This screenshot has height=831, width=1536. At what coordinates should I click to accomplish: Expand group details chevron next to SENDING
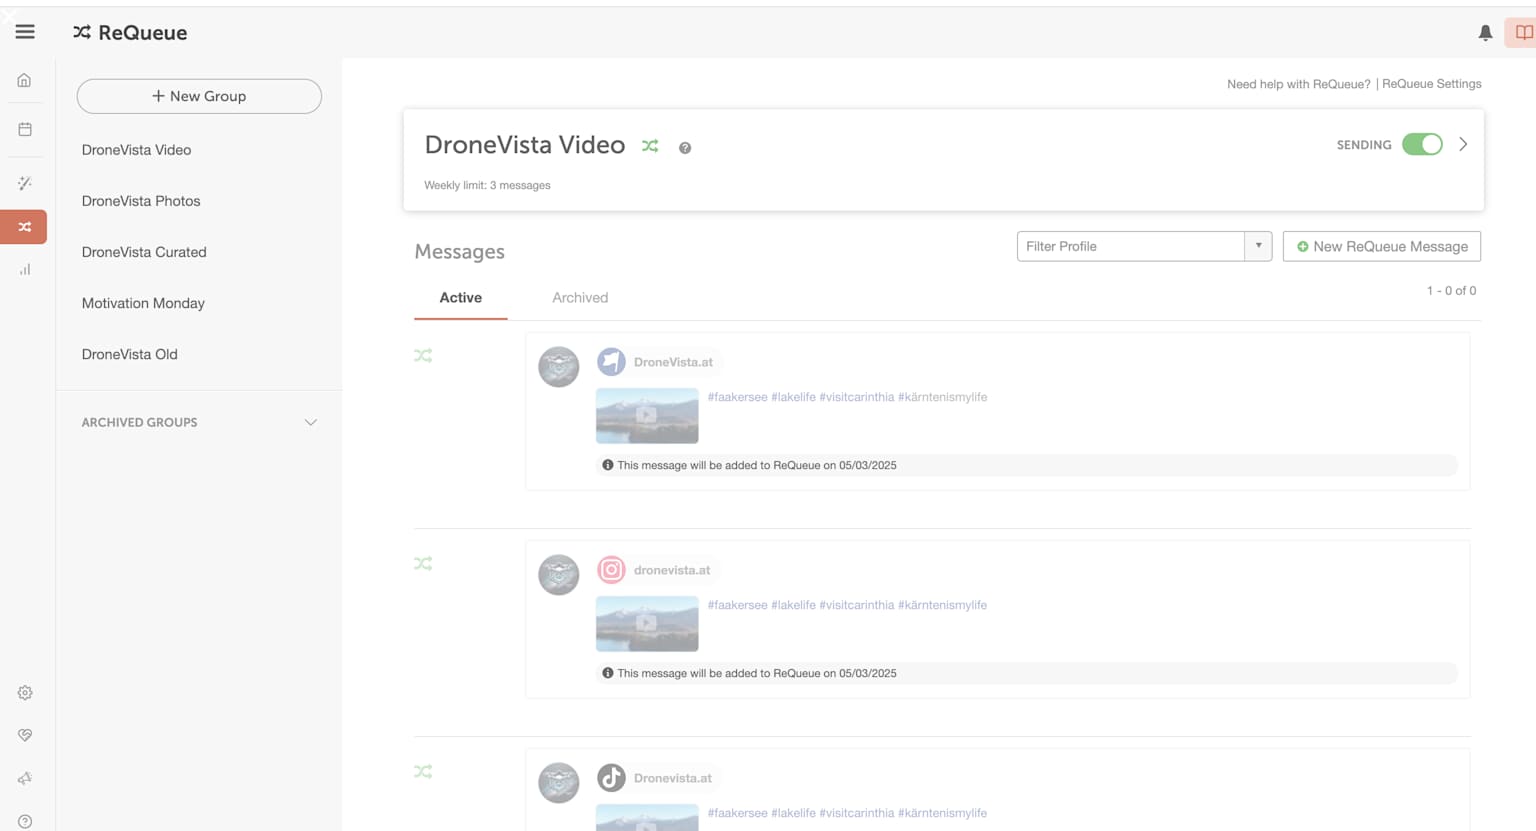click(1463, 144)
